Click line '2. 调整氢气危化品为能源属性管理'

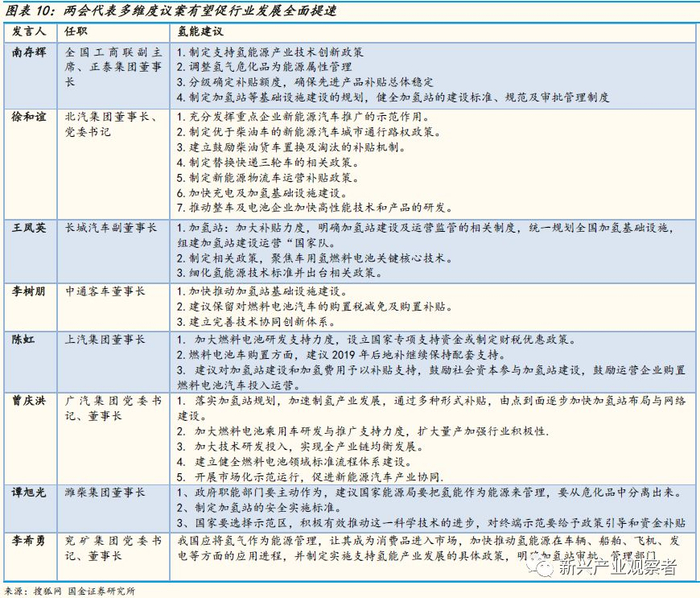[264, 67]
